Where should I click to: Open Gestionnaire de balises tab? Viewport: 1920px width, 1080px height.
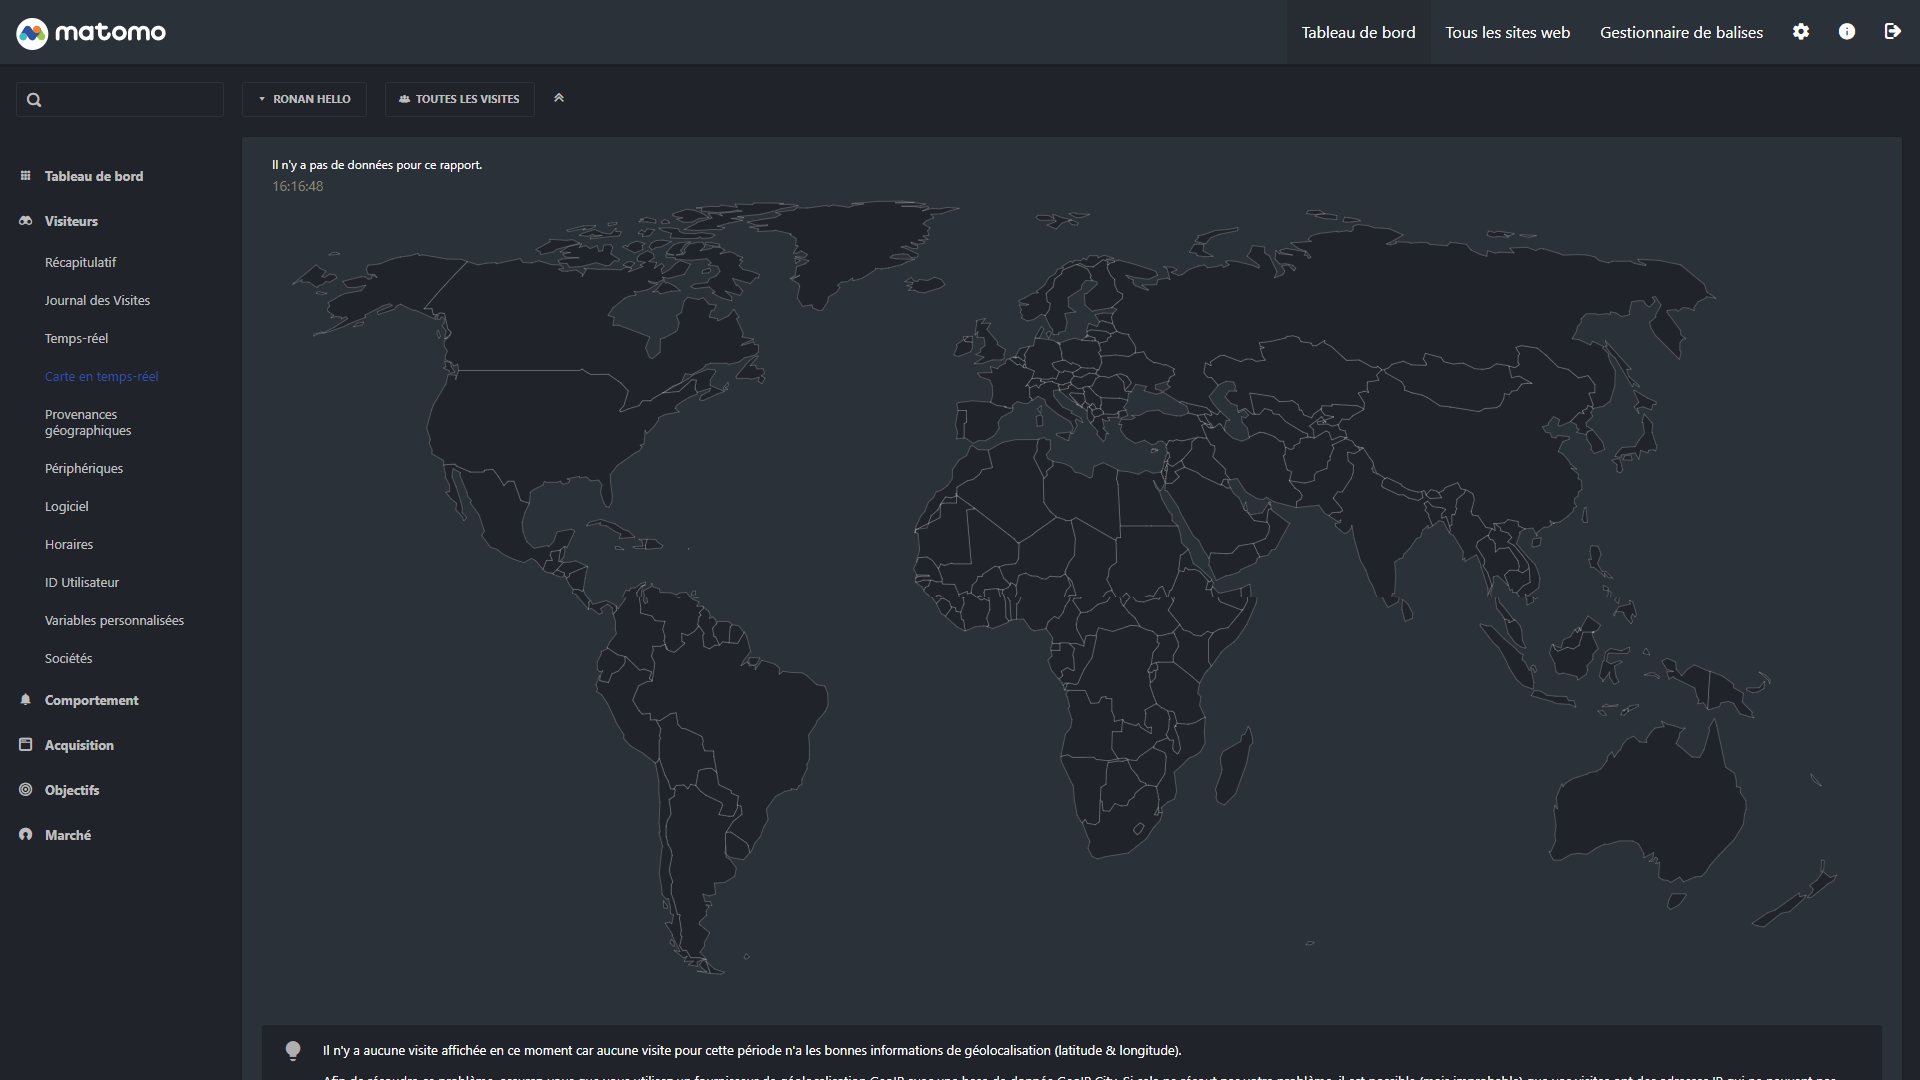point(1681,32)
